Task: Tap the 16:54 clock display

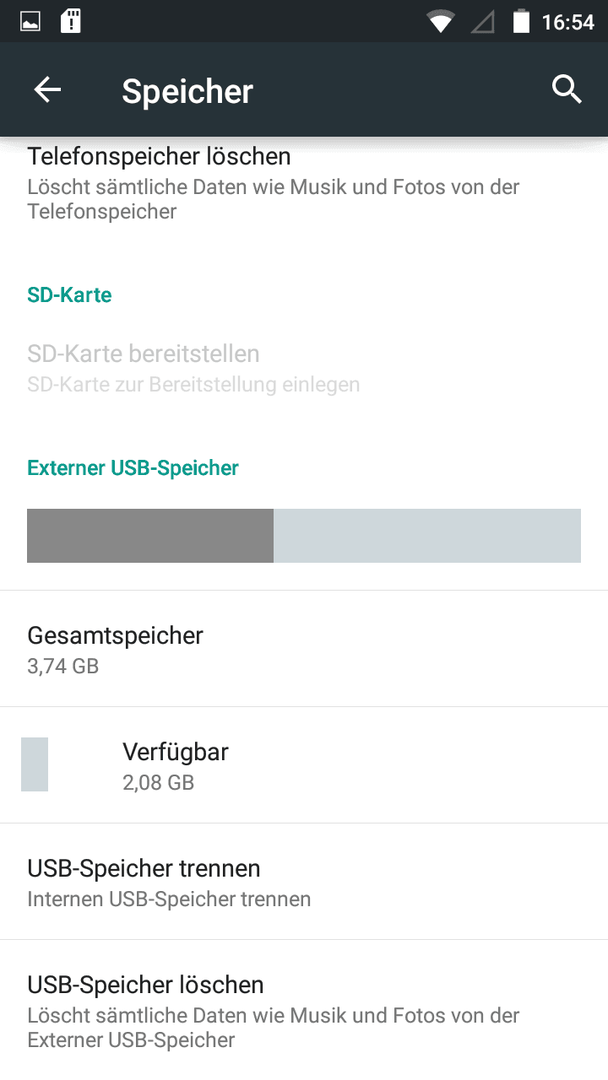Action: click(x=567, y=22)
